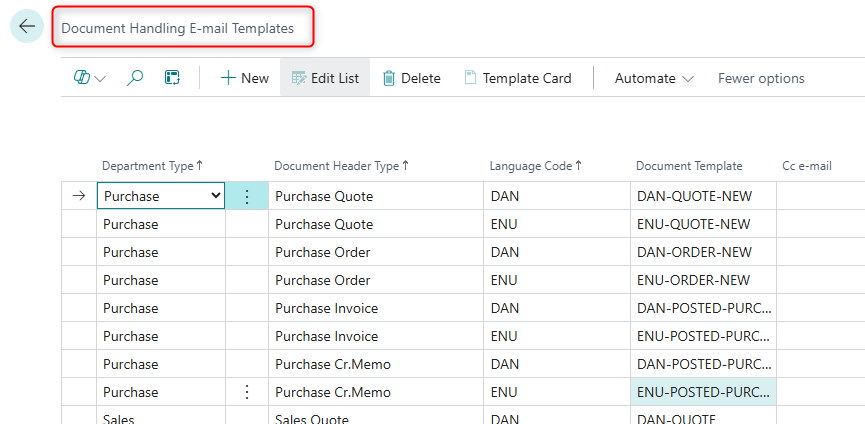This screenshot has height=424, width=865.
Task: Toggle Edit List mode
Action: click(325, 78)
